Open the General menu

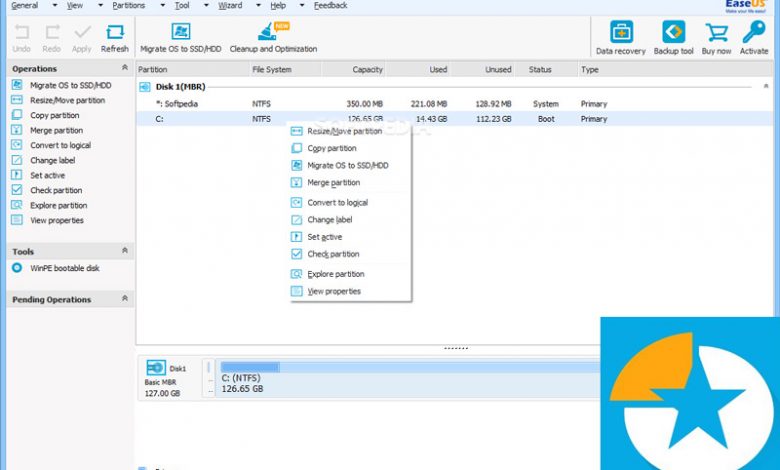(x=25, y=5)
